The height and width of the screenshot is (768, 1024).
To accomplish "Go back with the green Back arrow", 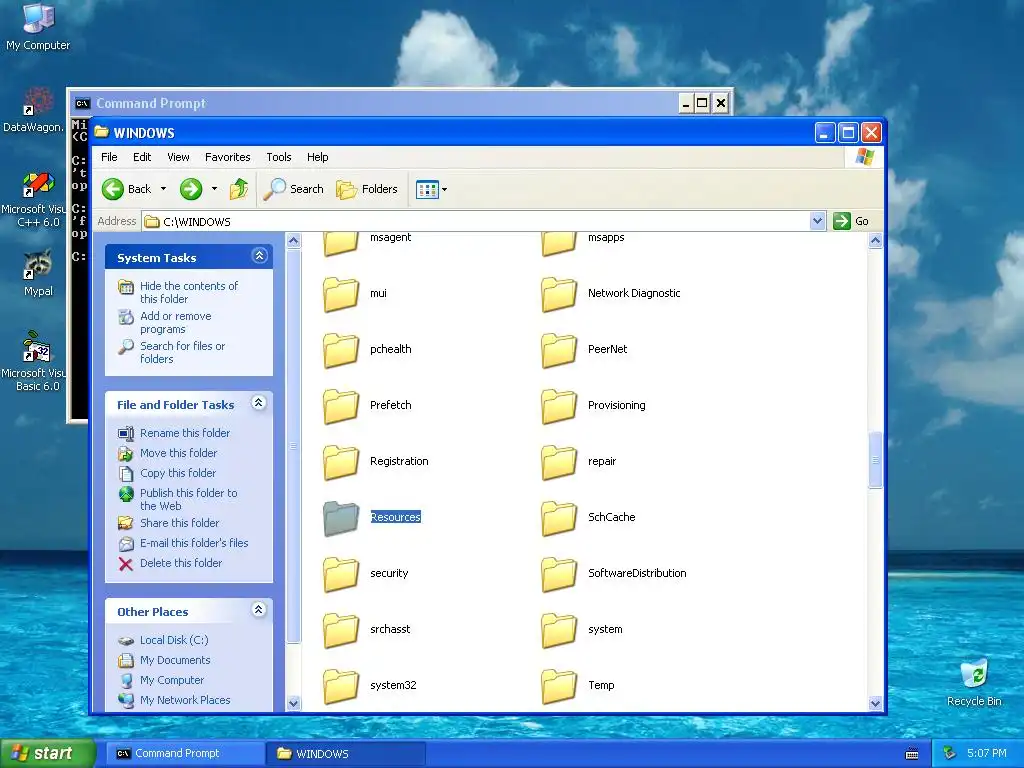I will click(127, 189).
